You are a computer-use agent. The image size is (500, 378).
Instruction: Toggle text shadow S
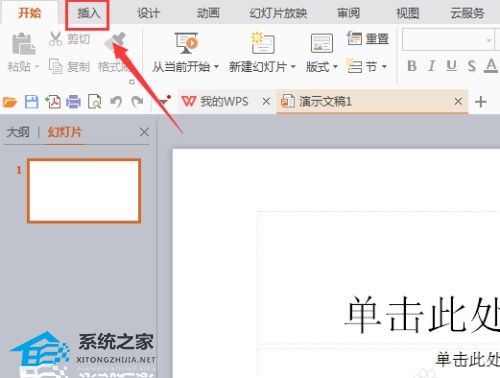click(471, 66)
